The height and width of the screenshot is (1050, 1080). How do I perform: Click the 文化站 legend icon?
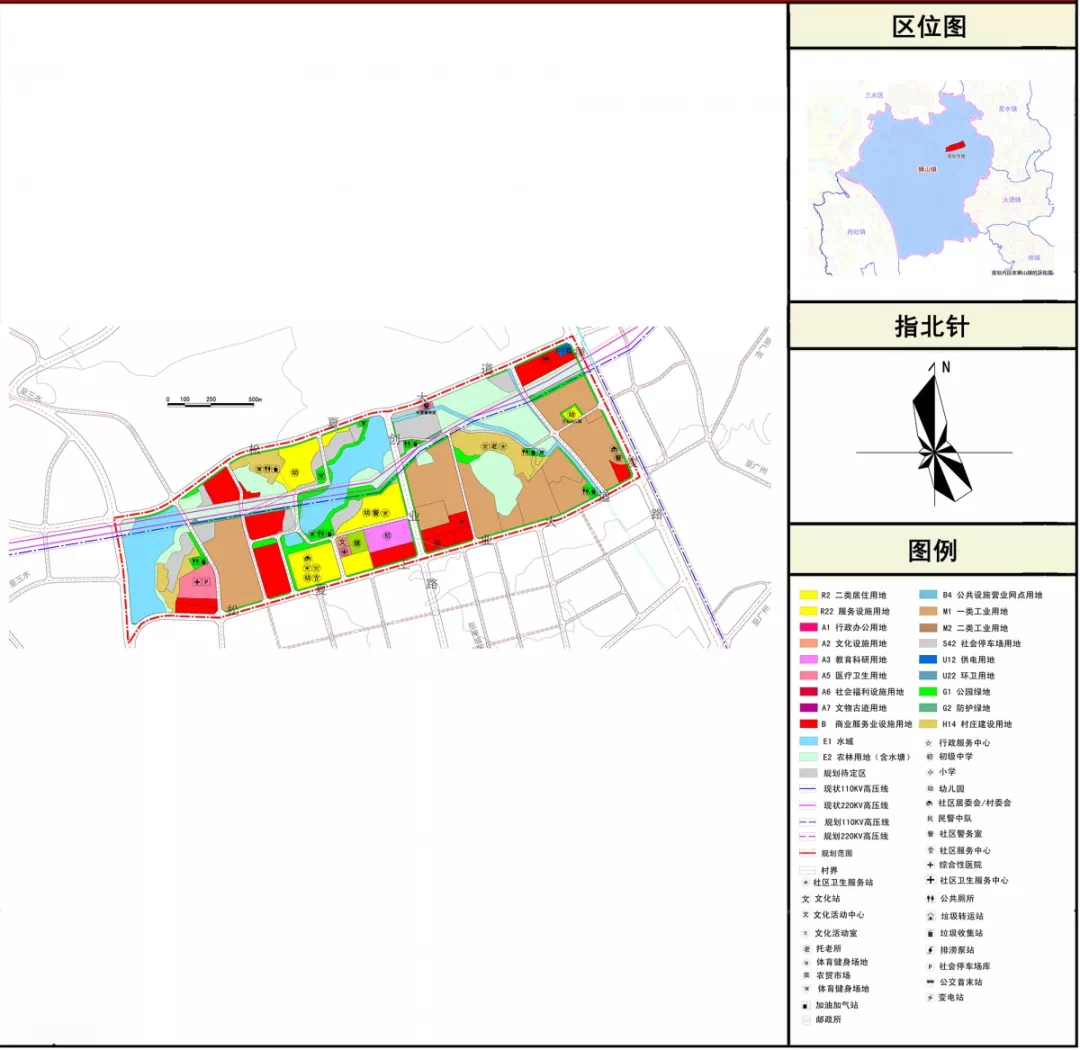[x=805, y=898]
